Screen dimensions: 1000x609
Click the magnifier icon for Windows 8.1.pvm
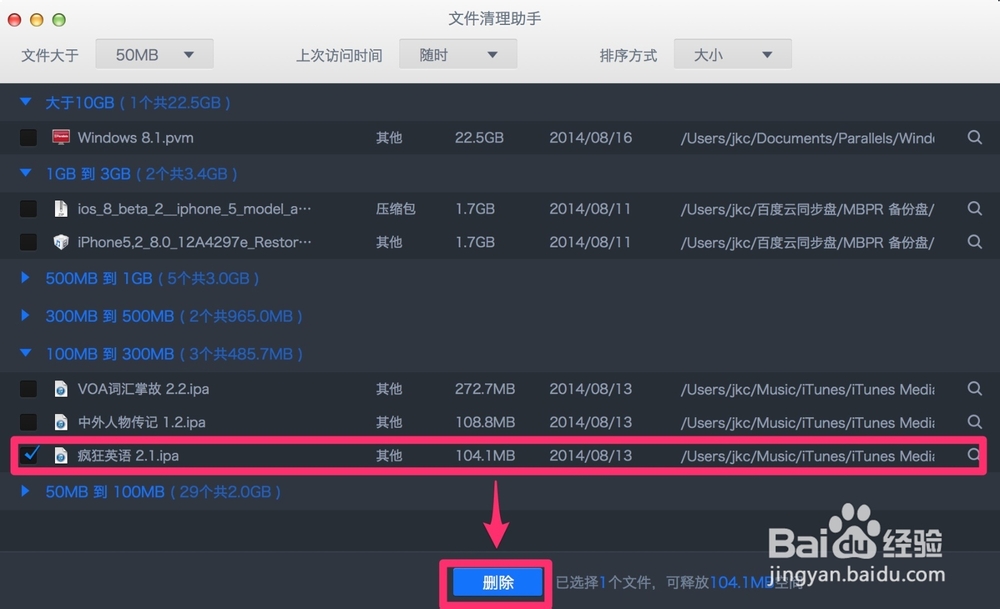(975, 137)
